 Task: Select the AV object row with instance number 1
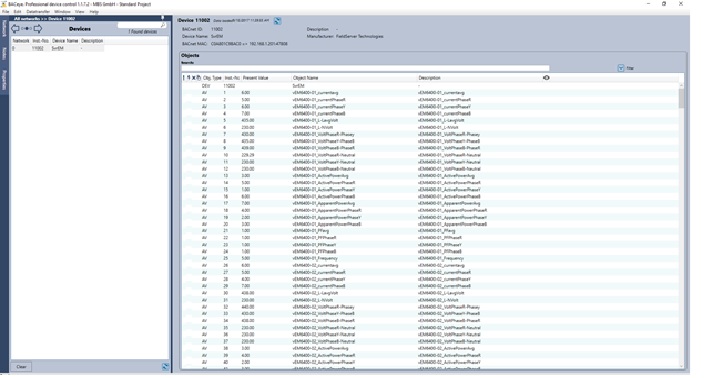430,93
